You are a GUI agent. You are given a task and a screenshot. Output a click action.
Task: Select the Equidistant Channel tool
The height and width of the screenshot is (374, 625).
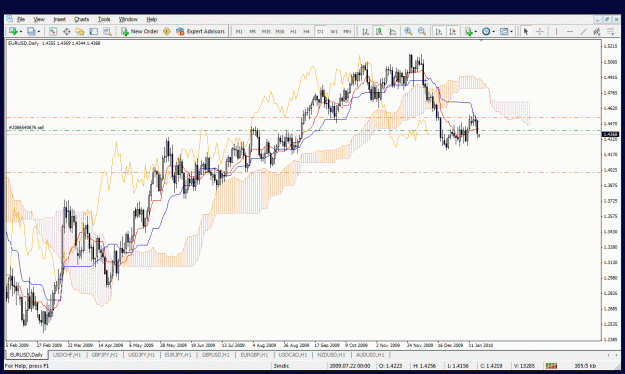(x=597, y=31)
